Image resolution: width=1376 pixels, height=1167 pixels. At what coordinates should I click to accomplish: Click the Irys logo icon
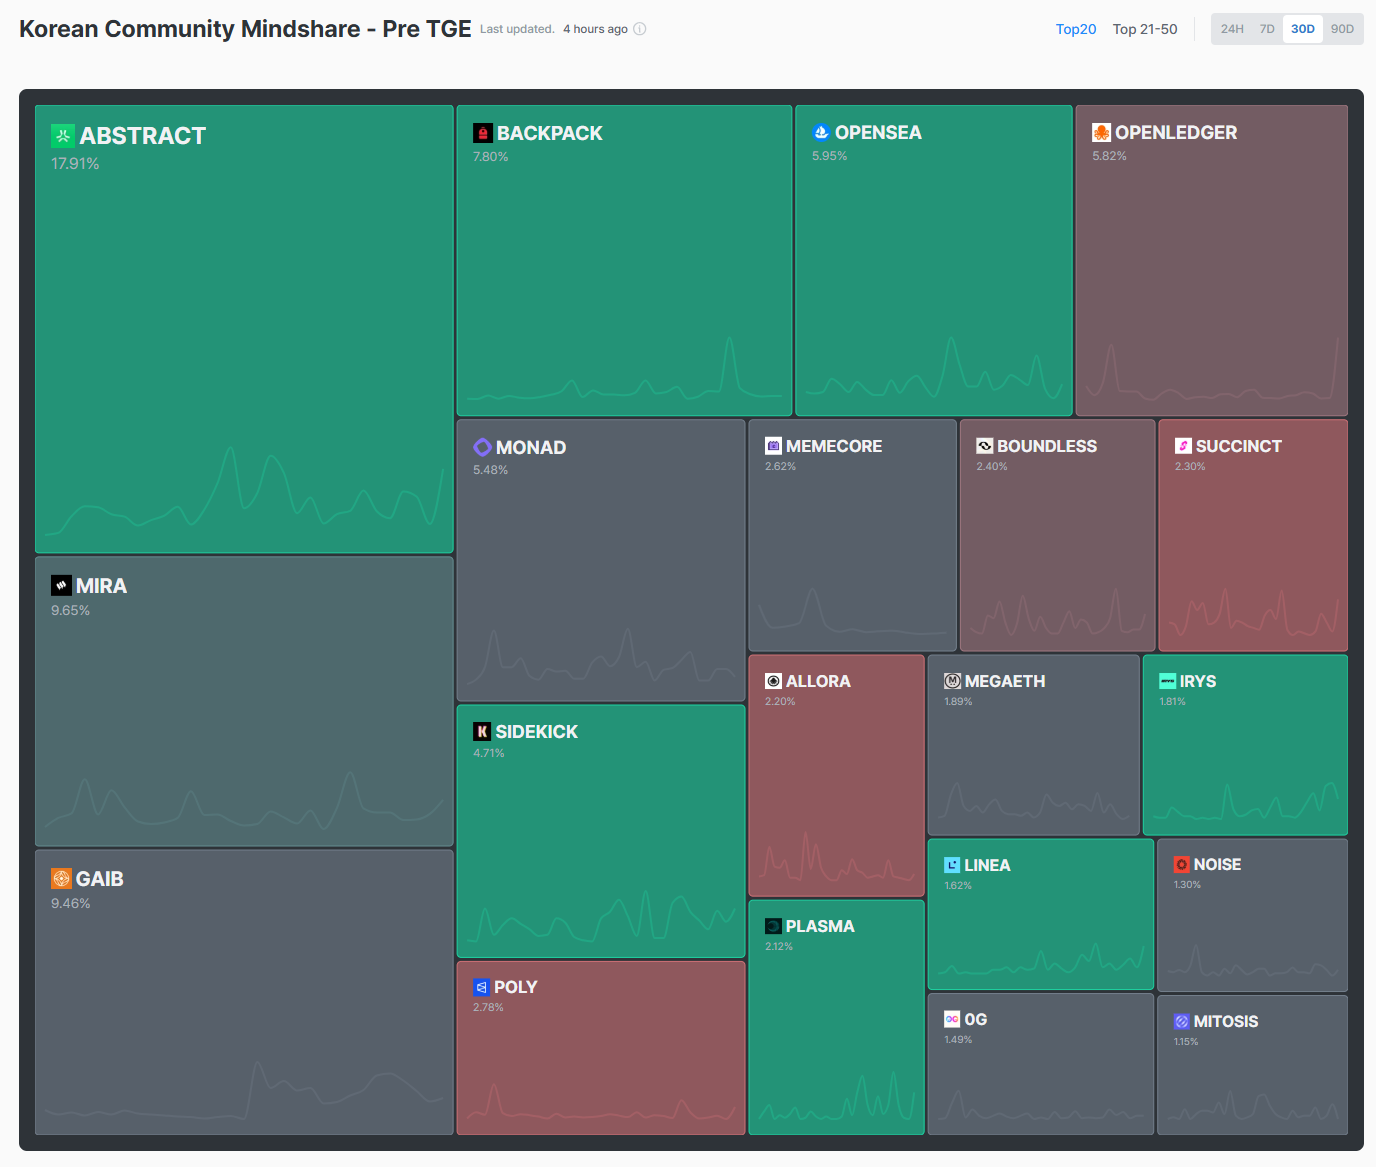pyautogui.click(x=1167, y=681)
